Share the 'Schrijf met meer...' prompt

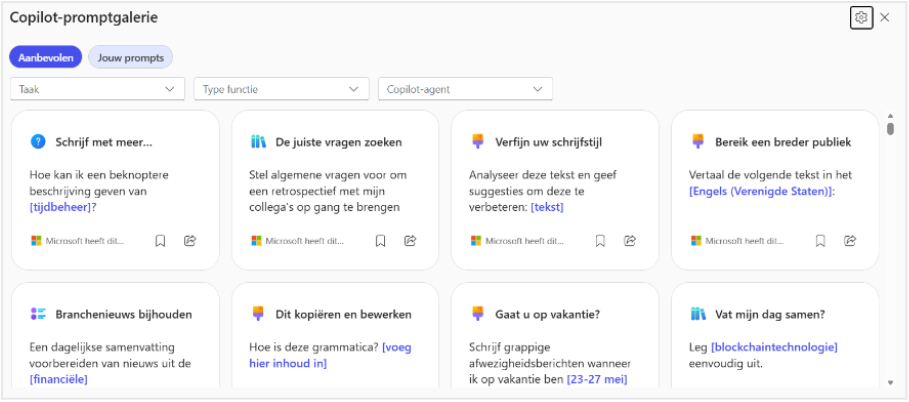pos(190,240)
